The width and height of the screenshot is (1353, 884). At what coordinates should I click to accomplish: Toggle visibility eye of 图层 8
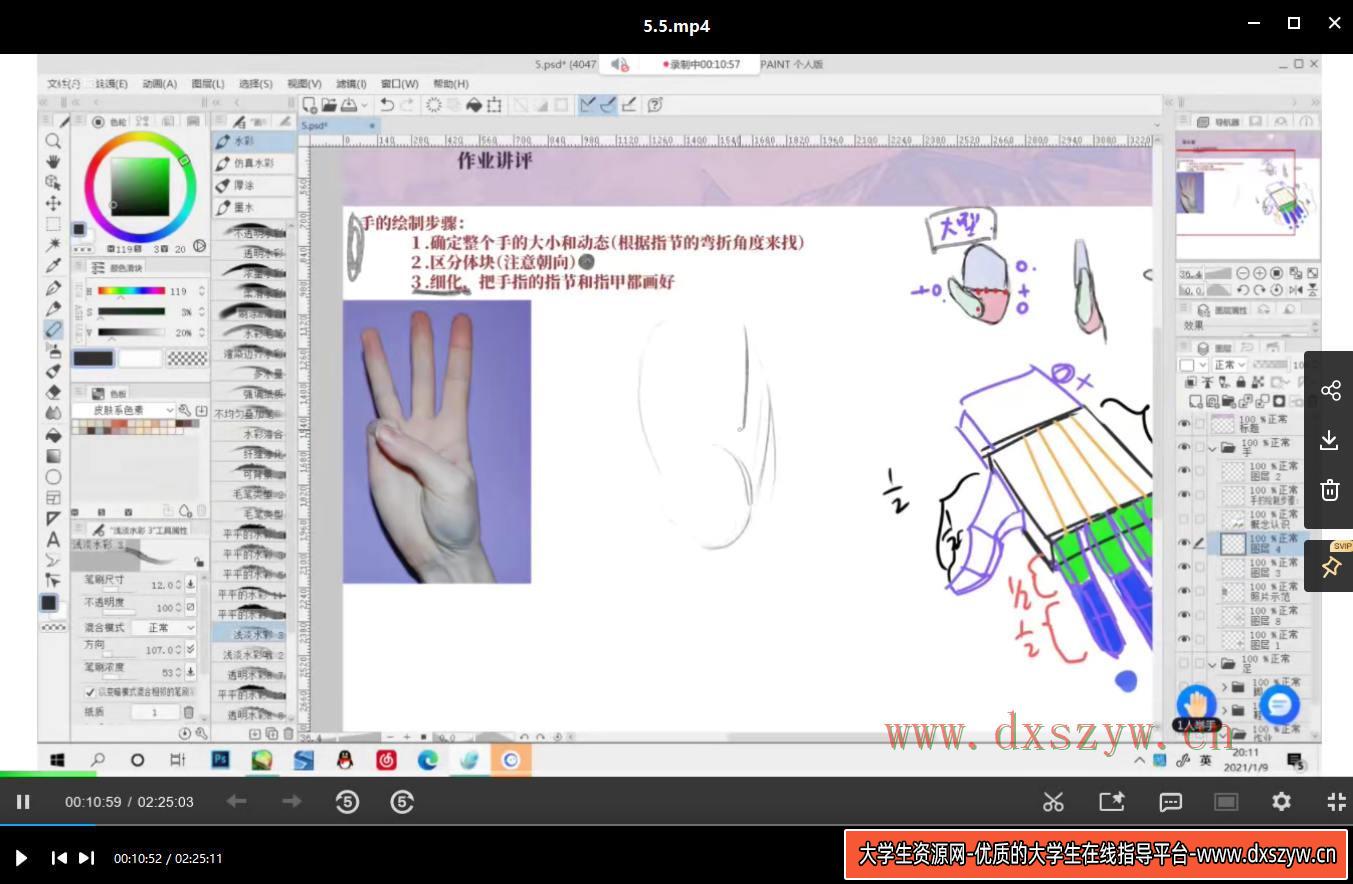[x=1184, y=615]
